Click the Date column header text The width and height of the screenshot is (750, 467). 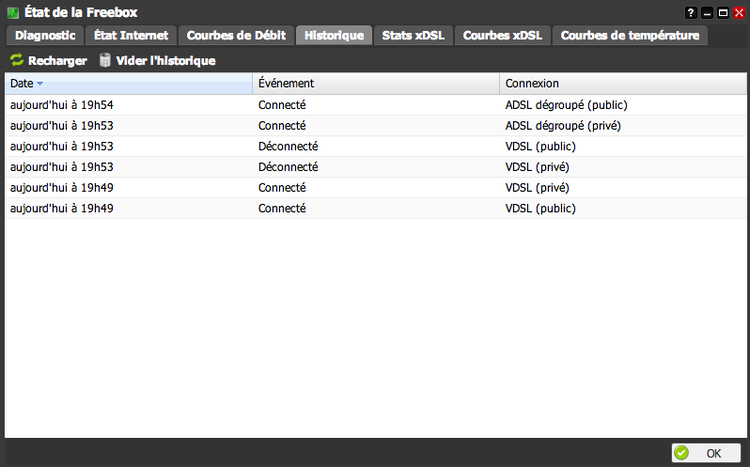click(x=22, y=83)
